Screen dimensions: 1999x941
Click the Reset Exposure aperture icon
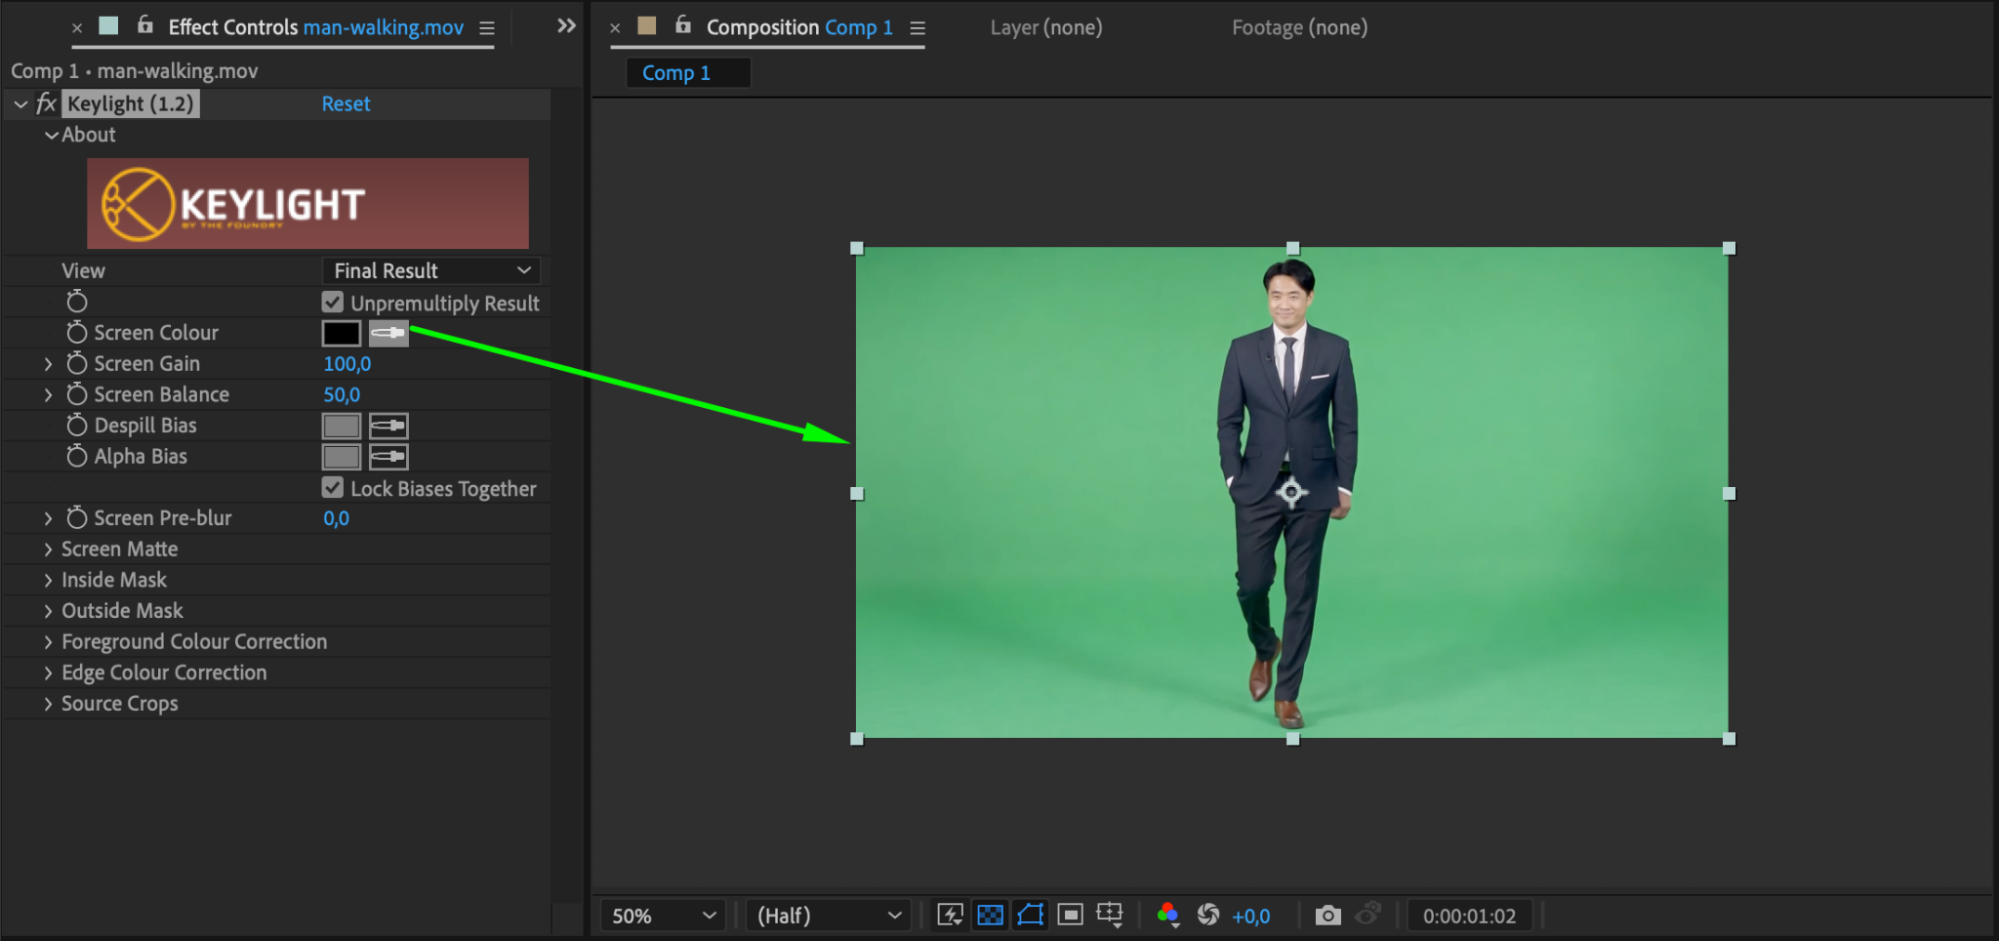coord(1208,915)
